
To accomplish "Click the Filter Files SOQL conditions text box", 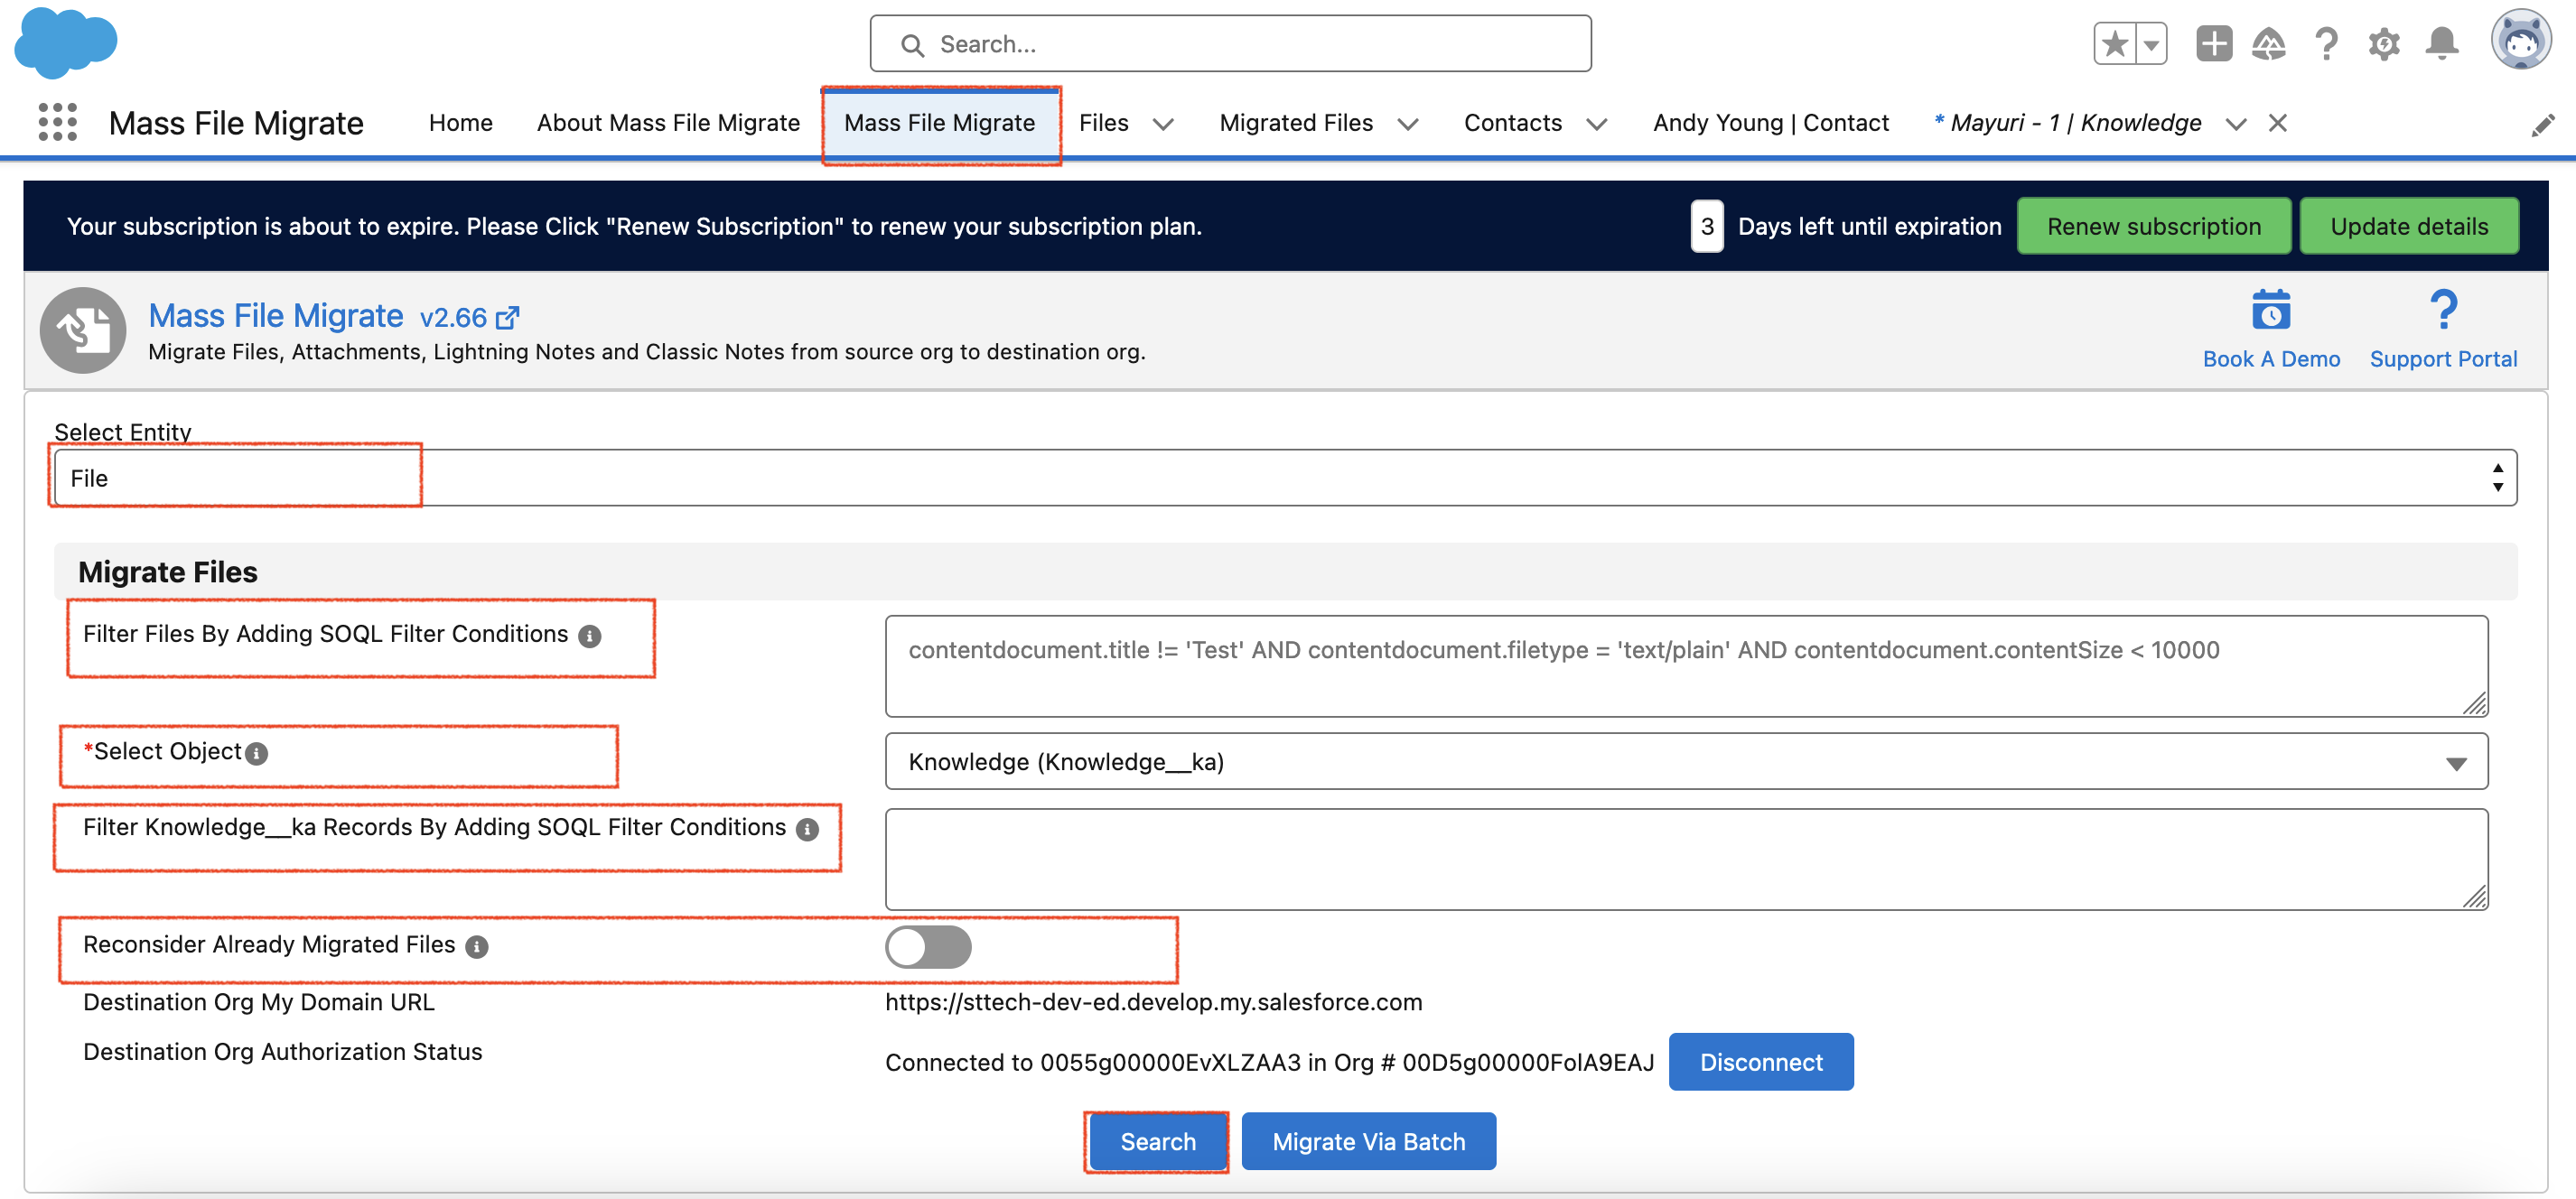I will 1686,666.
